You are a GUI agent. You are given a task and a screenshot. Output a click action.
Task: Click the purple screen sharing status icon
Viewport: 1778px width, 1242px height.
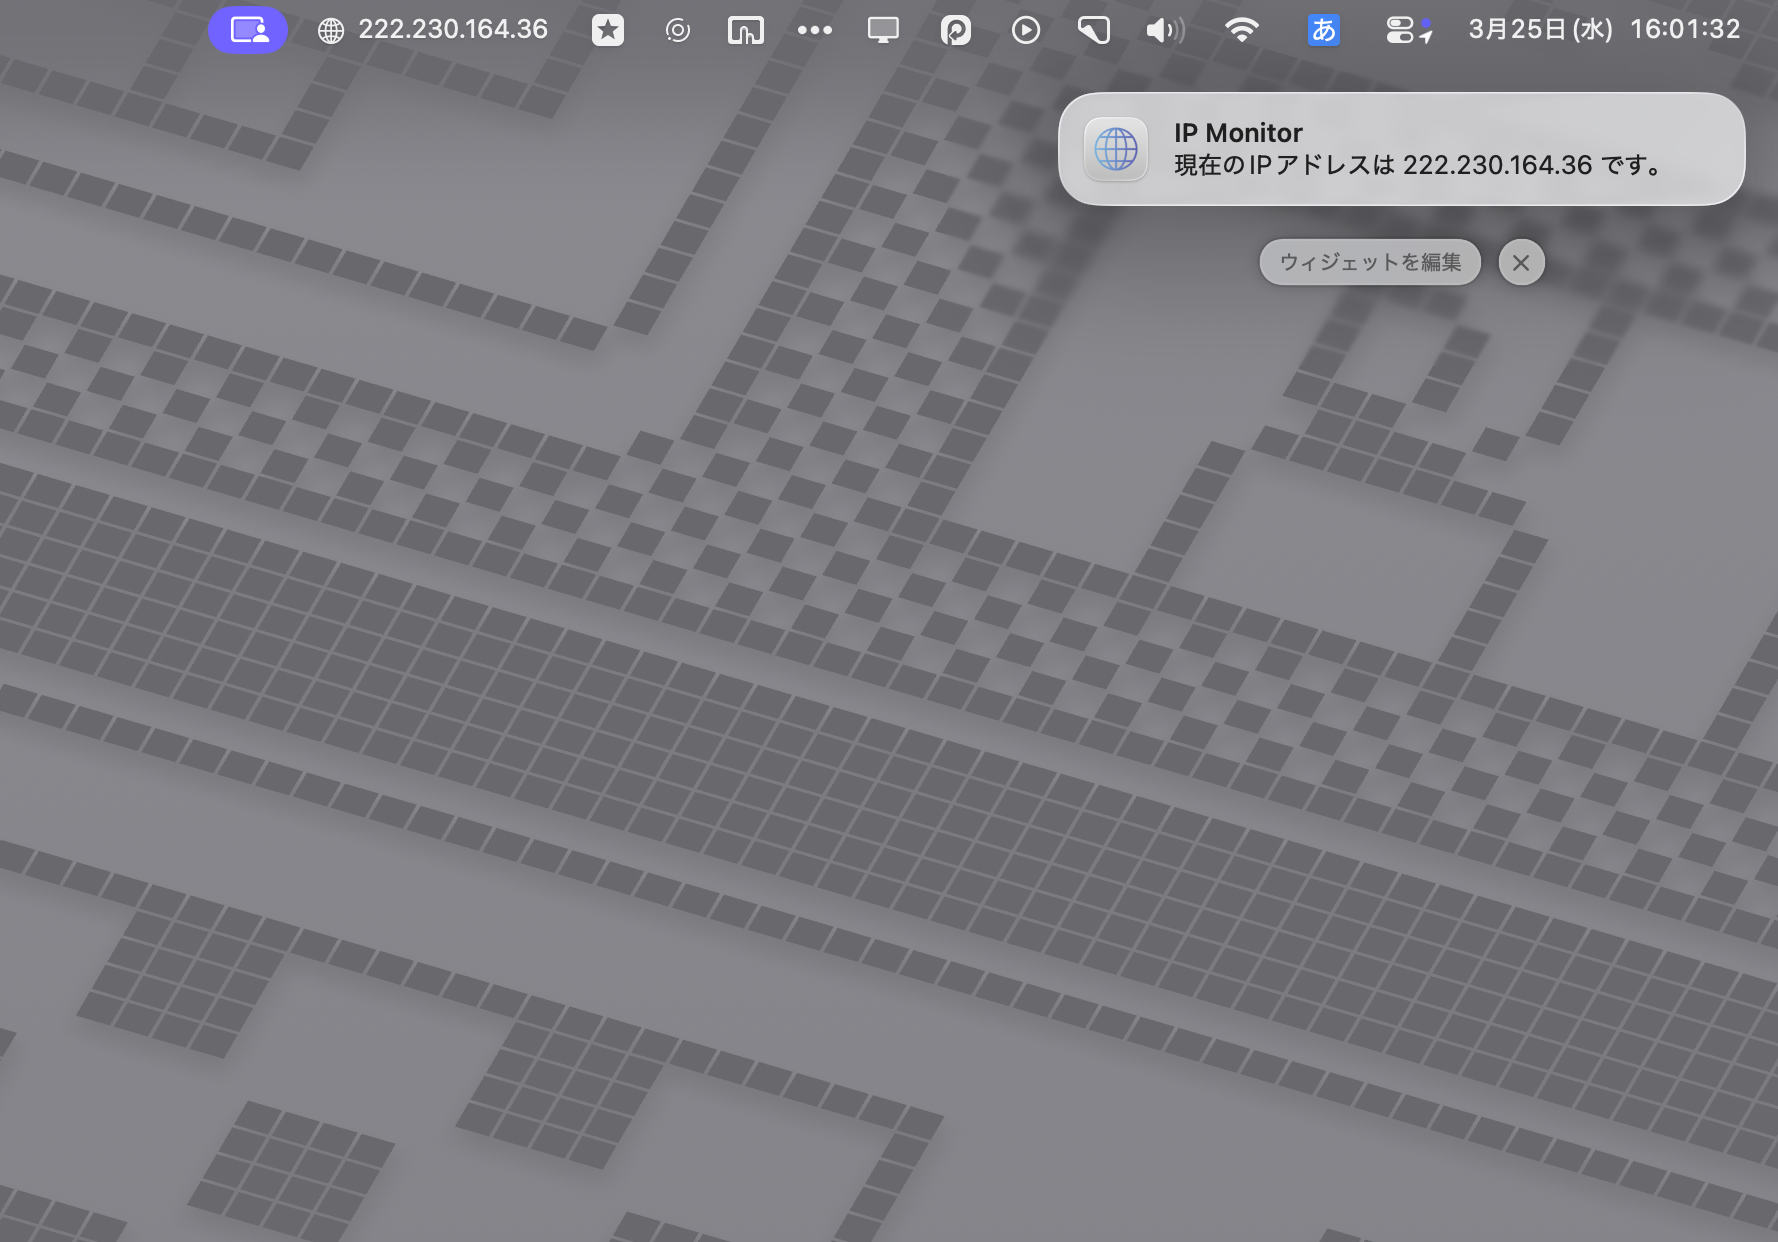coord(248,30)
